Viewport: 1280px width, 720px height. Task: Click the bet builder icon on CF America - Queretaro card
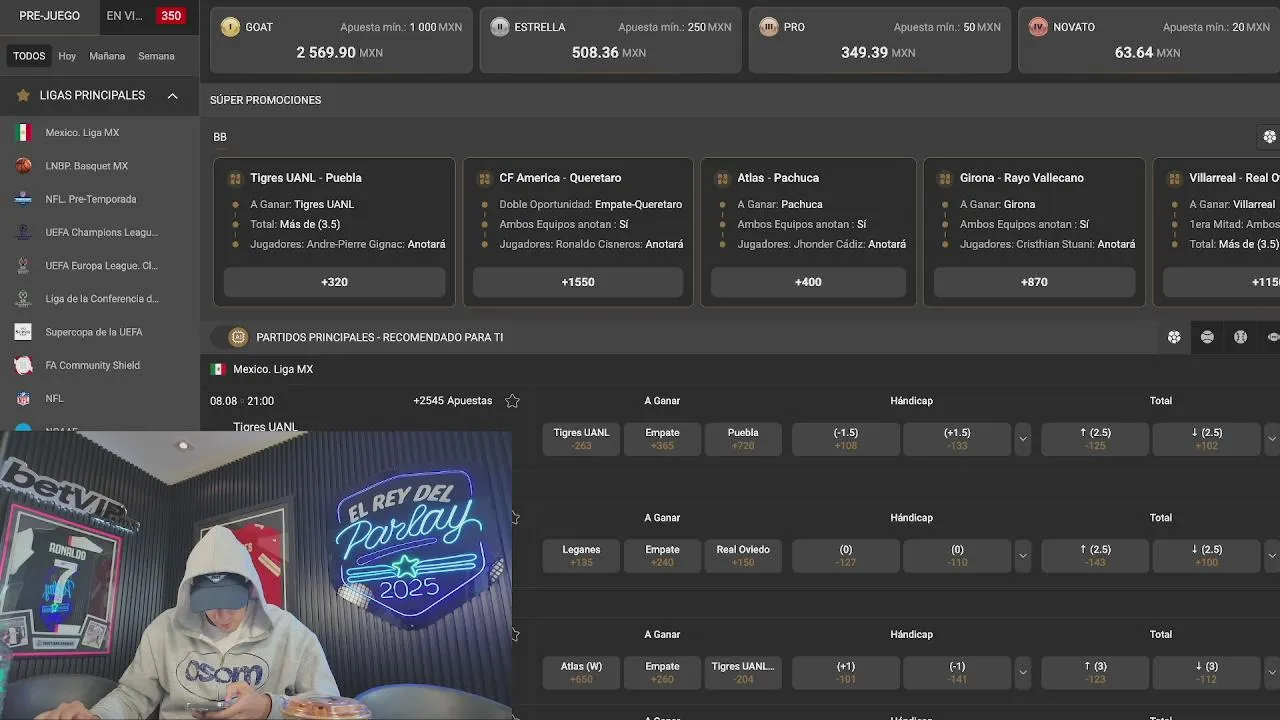484,178
